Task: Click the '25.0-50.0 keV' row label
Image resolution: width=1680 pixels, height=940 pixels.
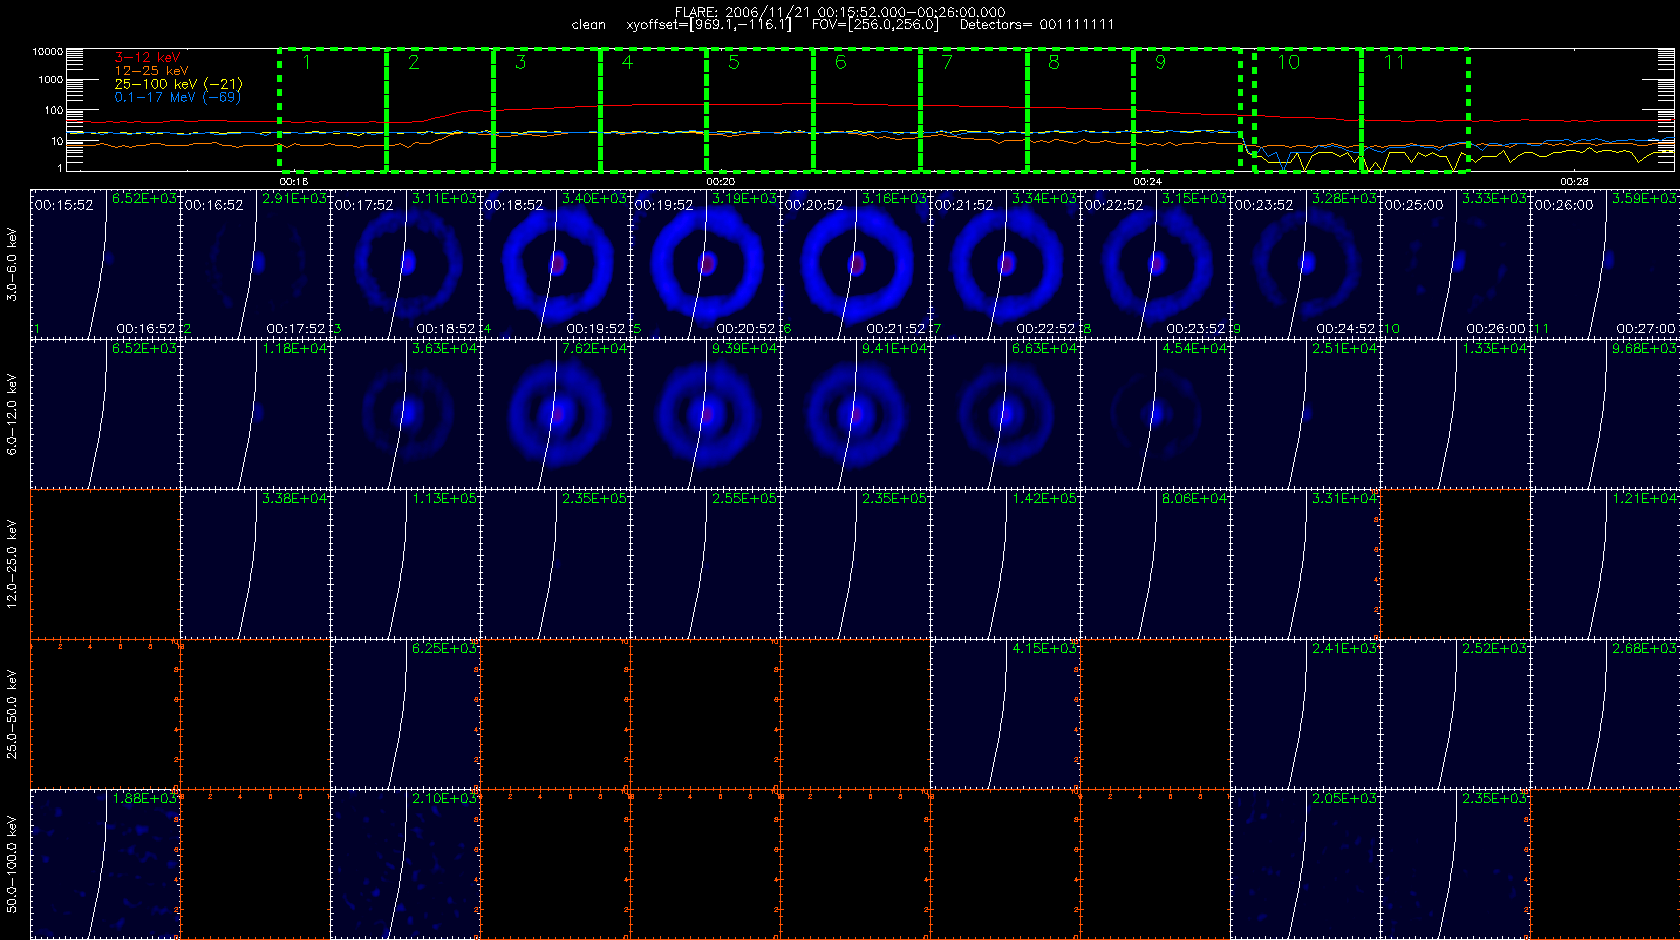Action: coord(12,714)
